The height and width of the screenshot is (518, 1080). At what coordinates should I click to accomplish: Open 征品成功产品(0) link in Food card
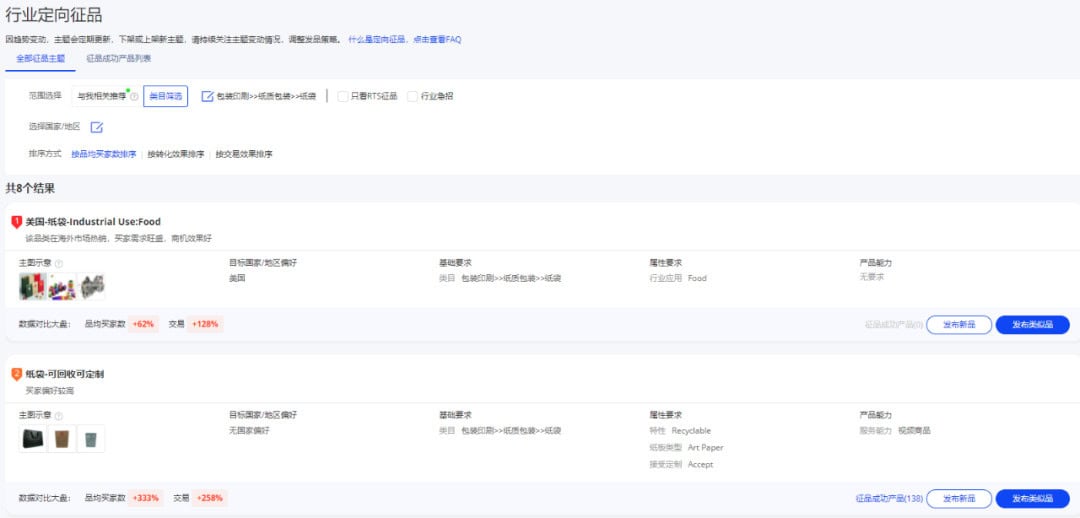point(894,325)
